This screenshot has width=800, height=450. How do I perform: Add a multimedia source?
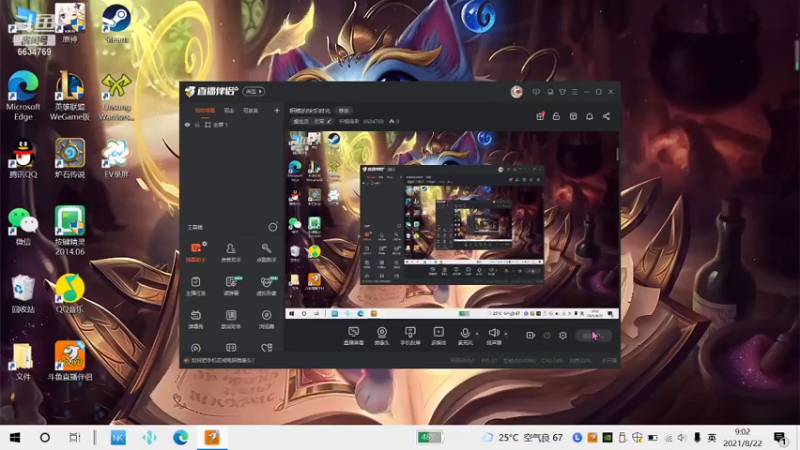439,336
